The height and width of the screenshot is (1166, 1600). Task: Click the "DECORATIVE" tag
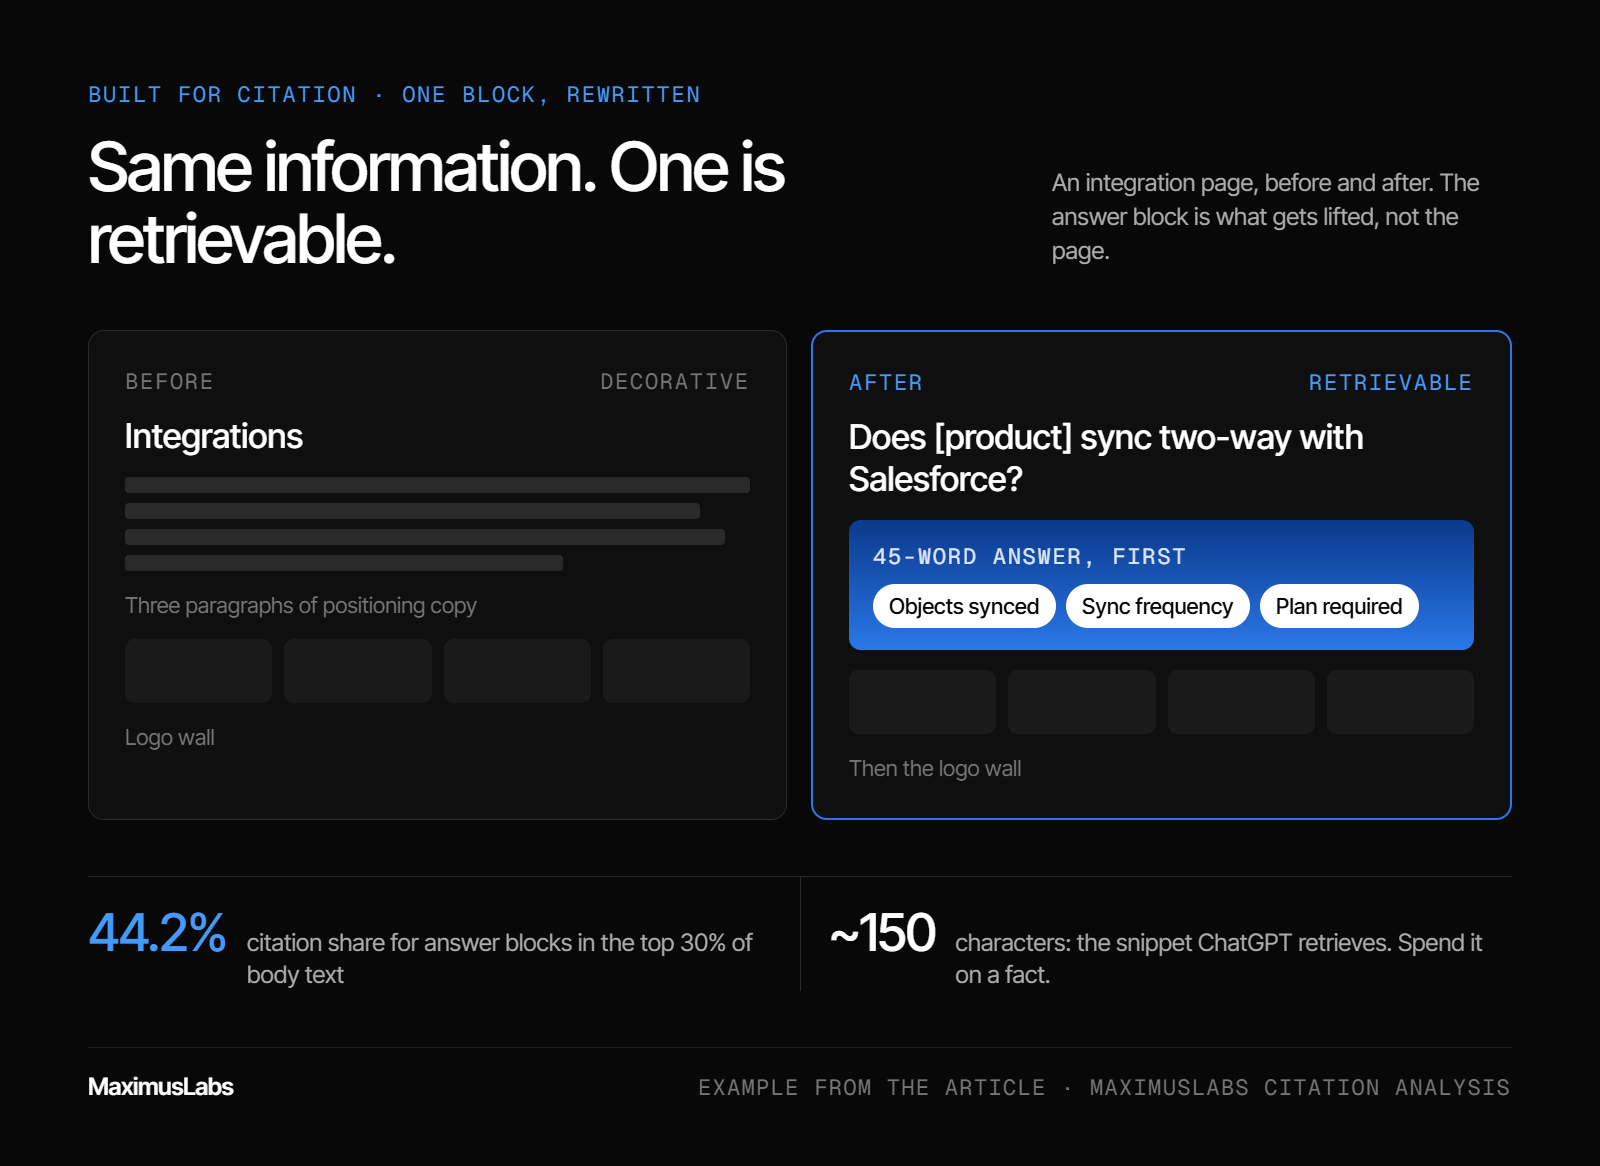pos(674,382)
